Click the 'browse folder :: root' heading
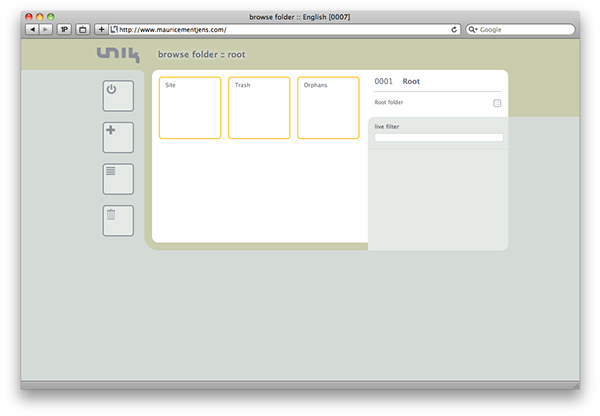Screen dimensions: 600x416 [202, 55]
